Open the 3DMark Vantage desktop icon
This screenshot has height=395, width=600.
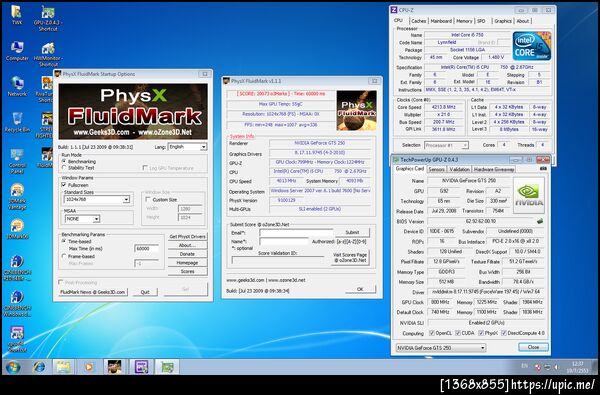tap(17, 197)
